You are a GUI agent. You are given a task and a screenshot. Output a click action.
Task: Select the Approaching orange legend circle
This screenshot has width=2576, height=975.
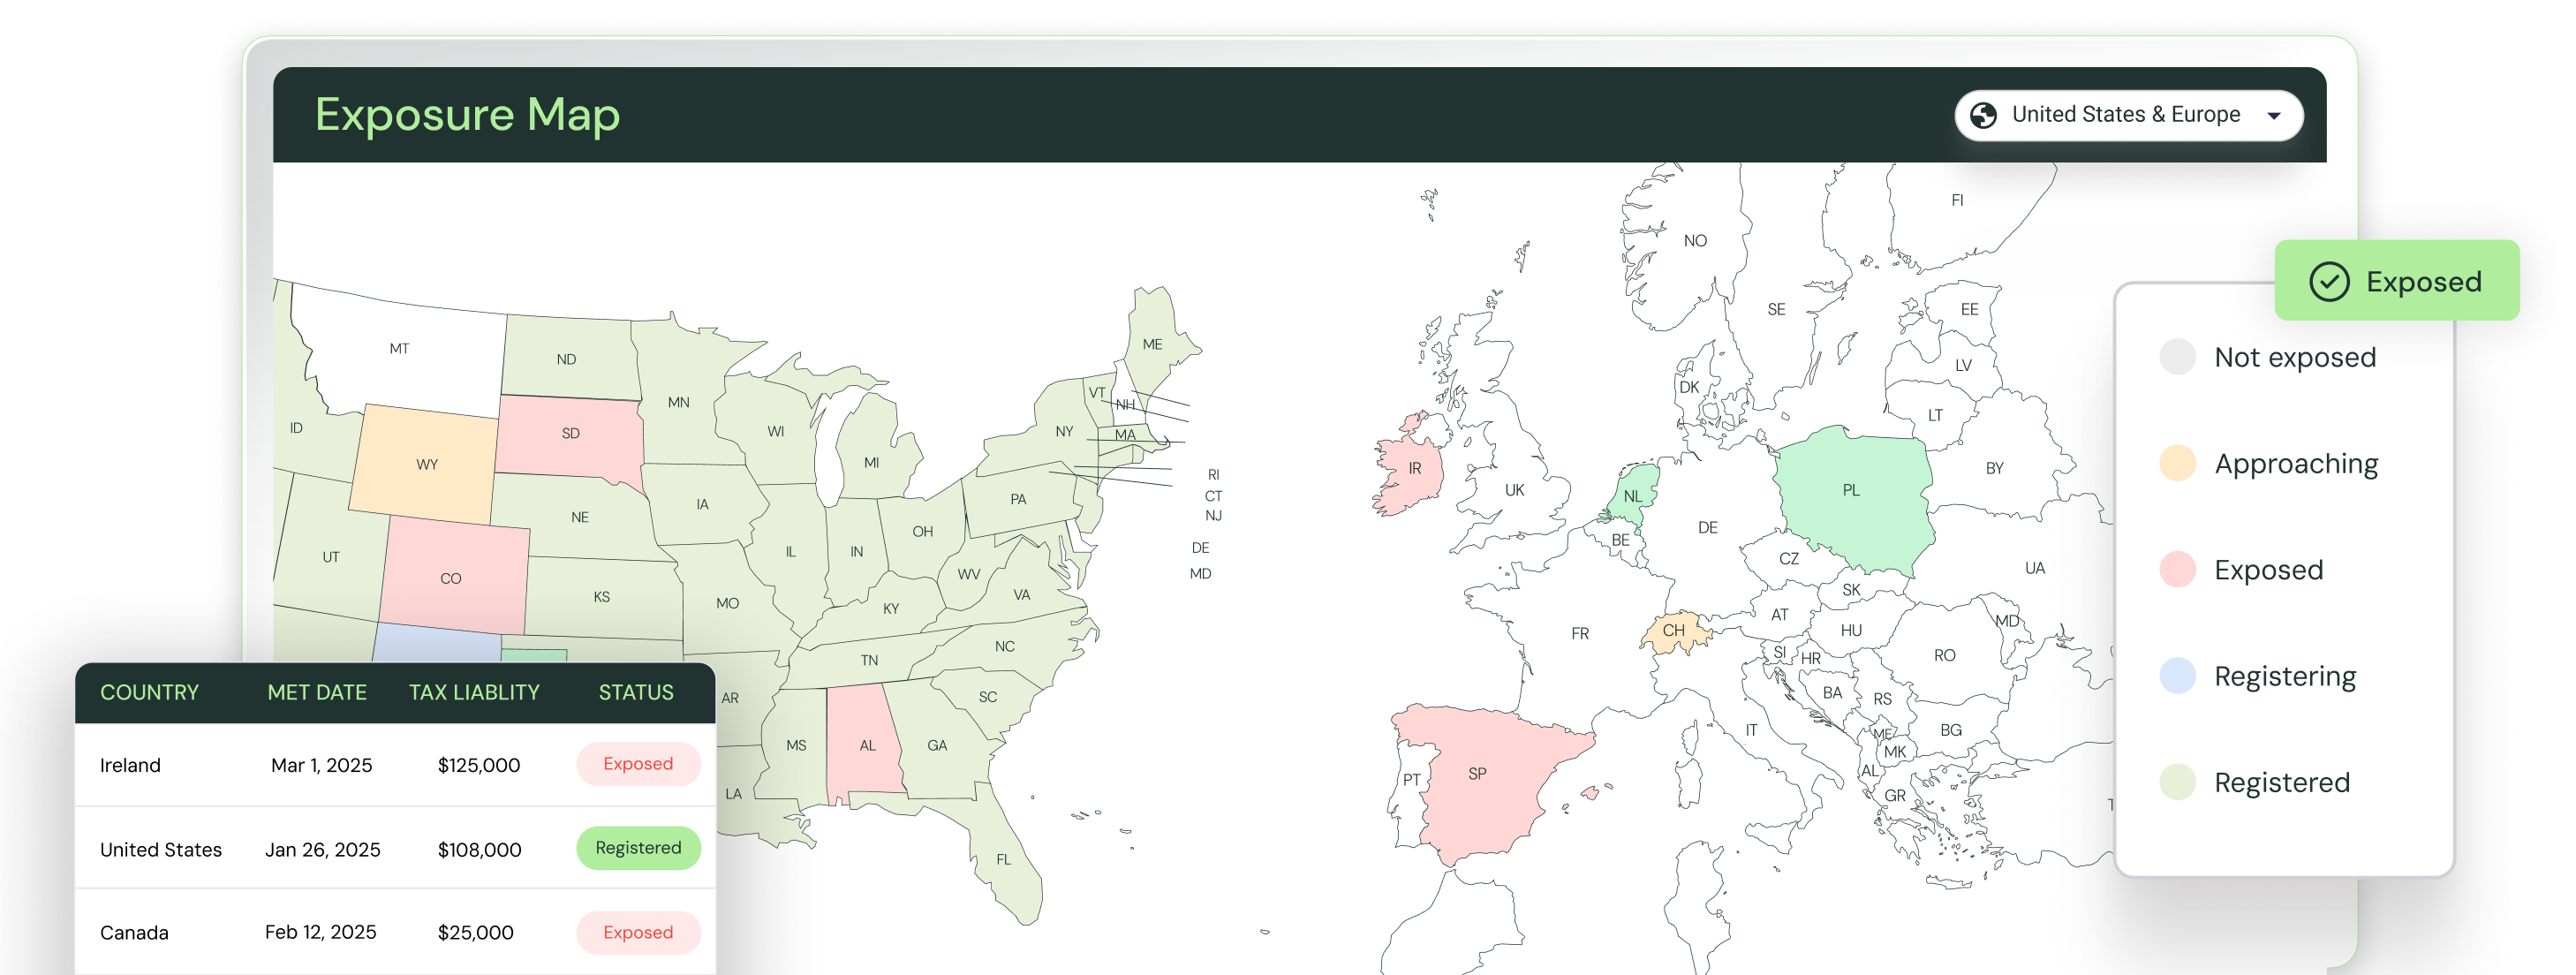(2177, 463)
